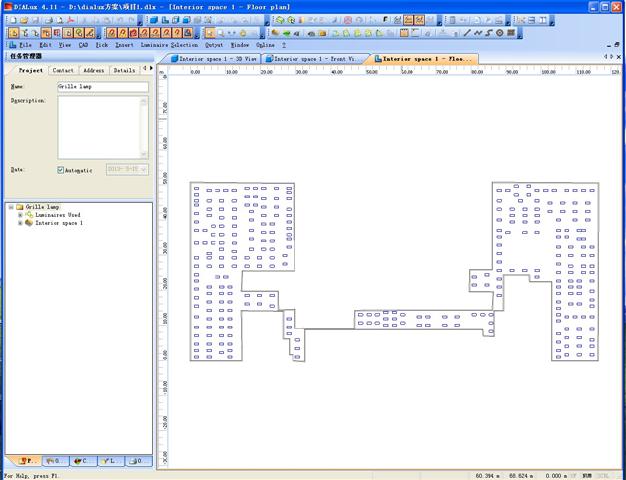Click the first orange question-mark guide icon
The width and height of the screenshot is (626, 480).
coord(111,33)
